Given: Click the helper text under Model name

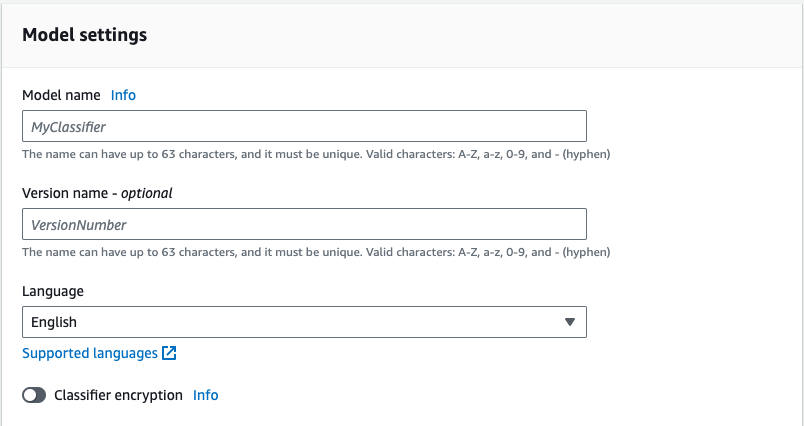Looking at the screenshot, I should [315, 154].
